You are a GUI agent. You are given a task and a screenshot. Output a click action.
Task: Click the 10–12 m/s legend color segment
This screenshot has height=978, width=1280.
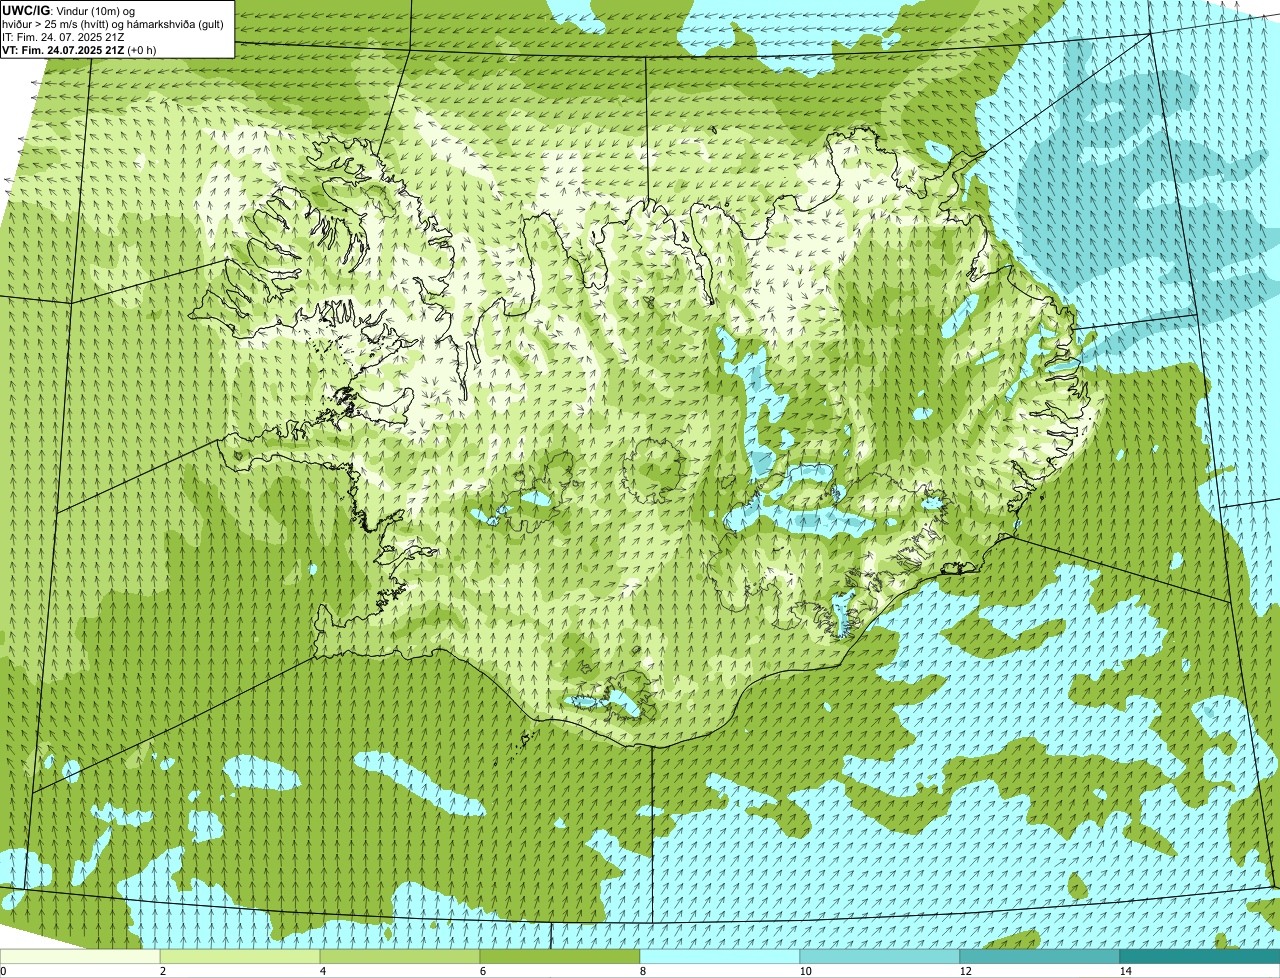pyautogui.click(x=880, y=956)
